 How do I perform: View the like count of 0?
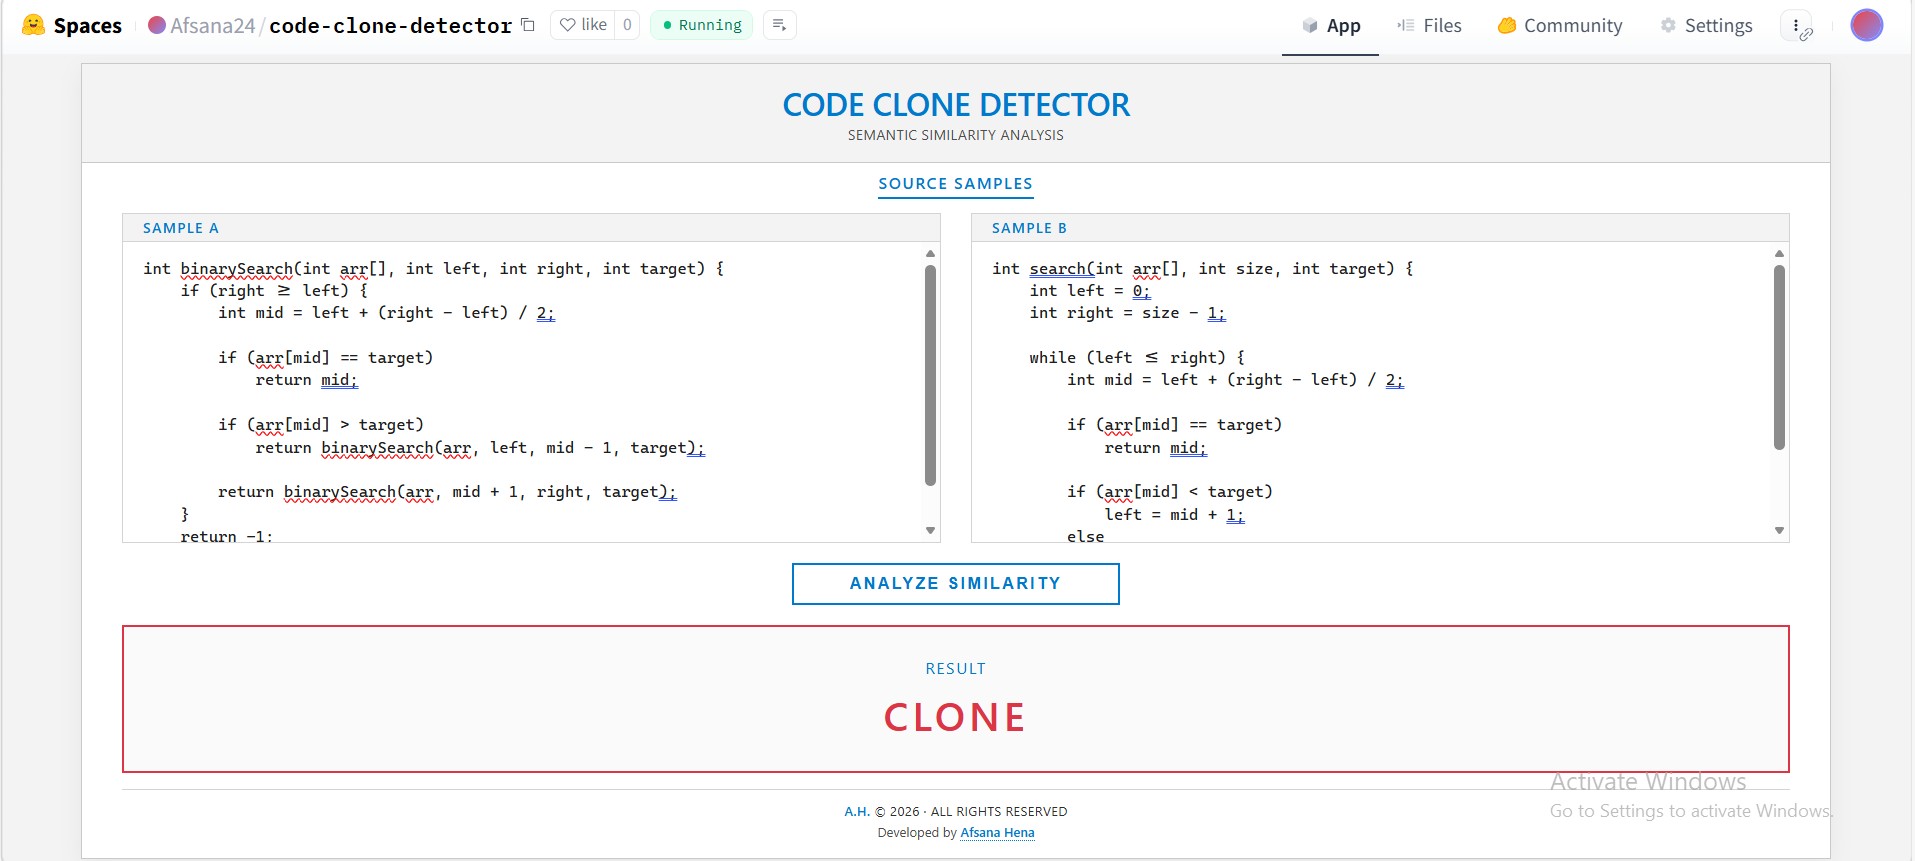627,25
